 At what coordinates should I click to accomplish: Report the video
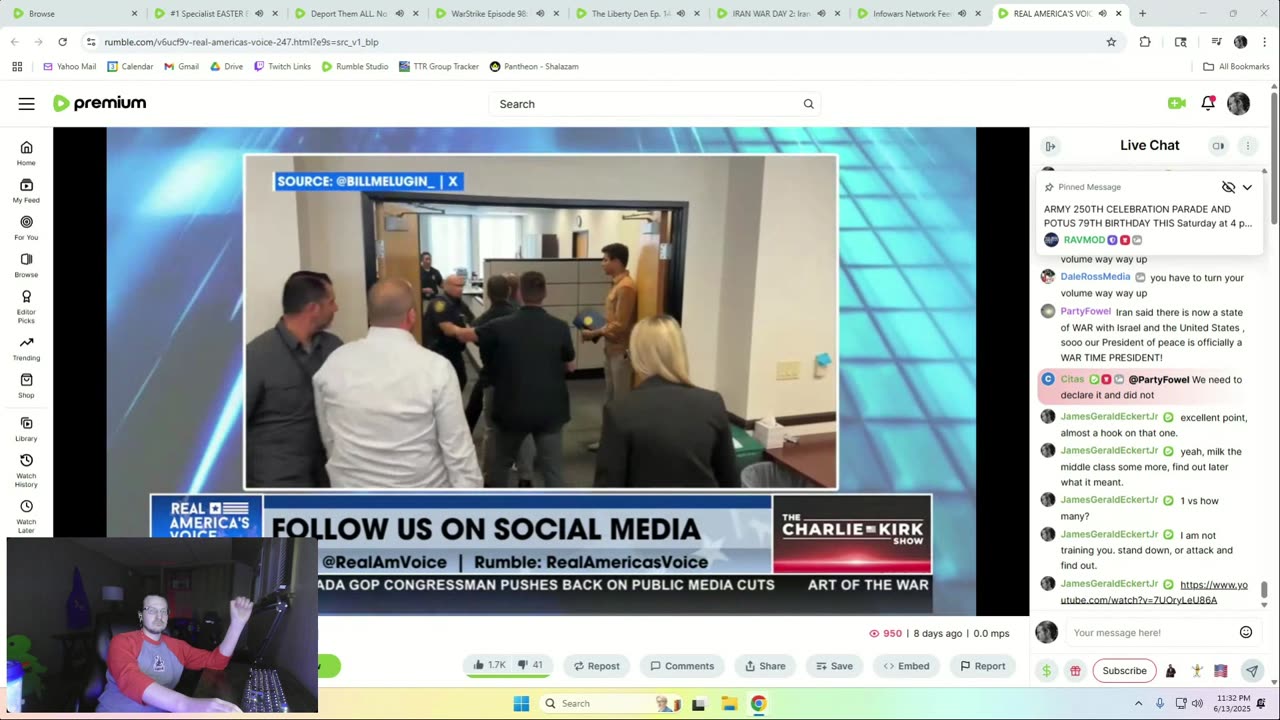tap(982, 666)
